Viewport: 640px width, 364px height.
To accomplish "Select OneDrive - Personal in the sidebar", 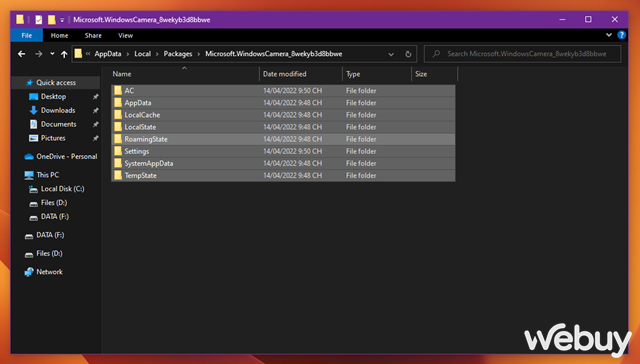I will (67, 156).
